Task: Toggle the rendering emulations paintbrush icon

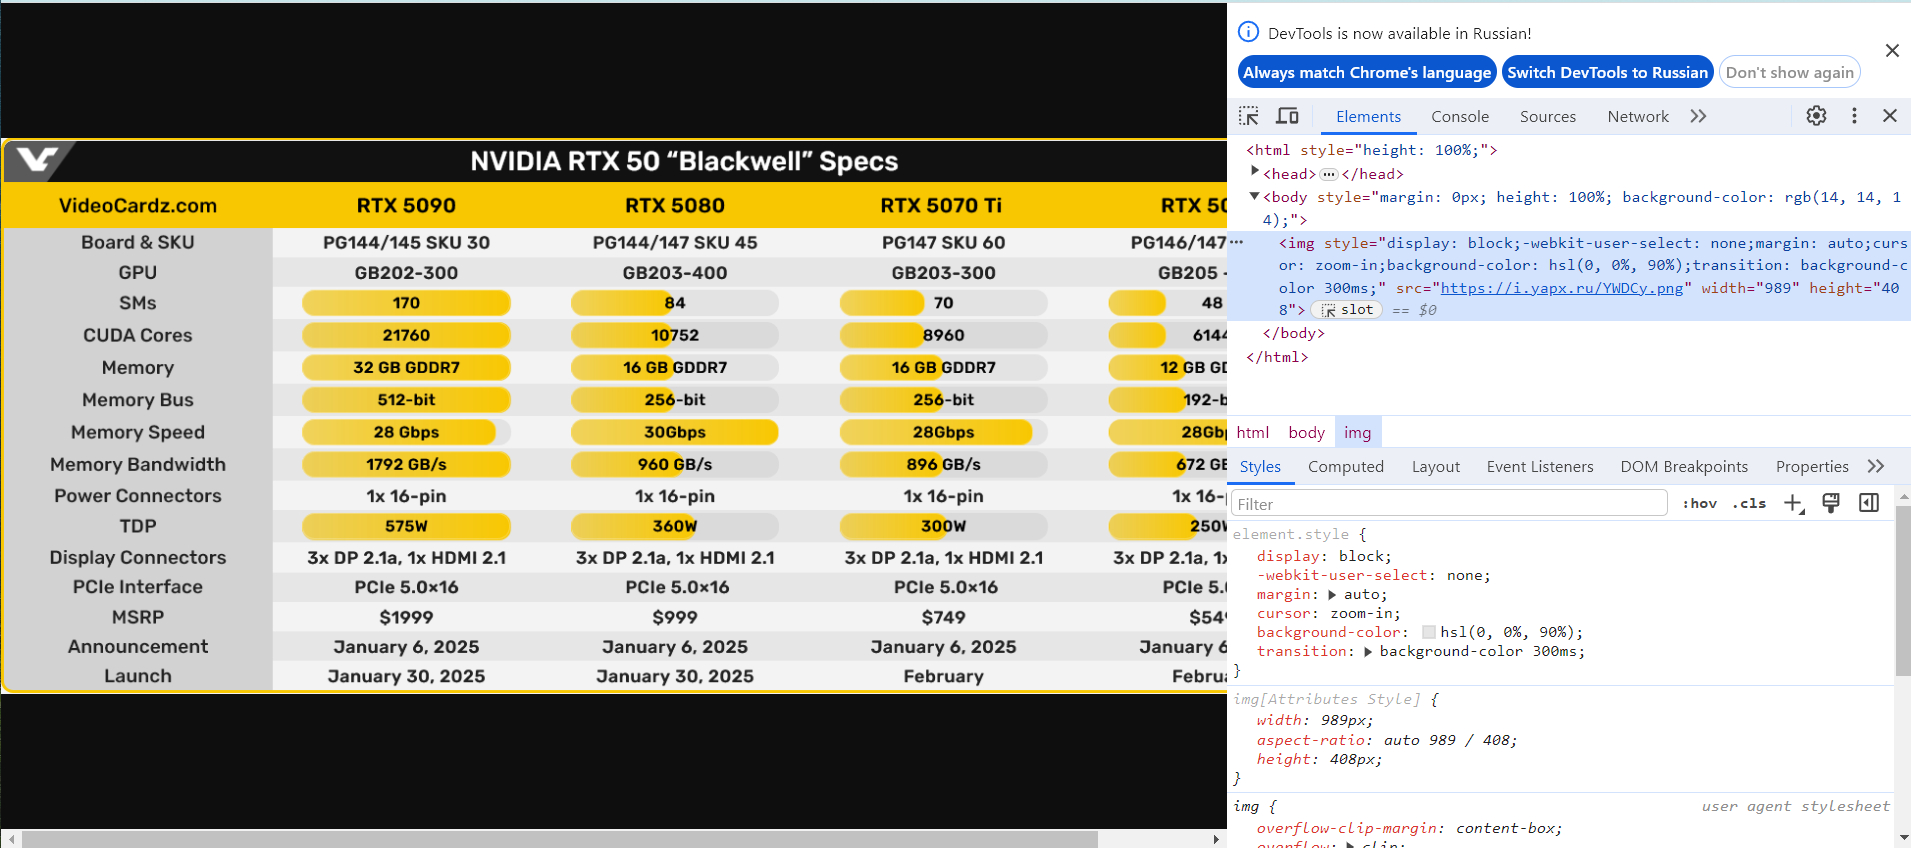Action: (x=1831, y=504)
